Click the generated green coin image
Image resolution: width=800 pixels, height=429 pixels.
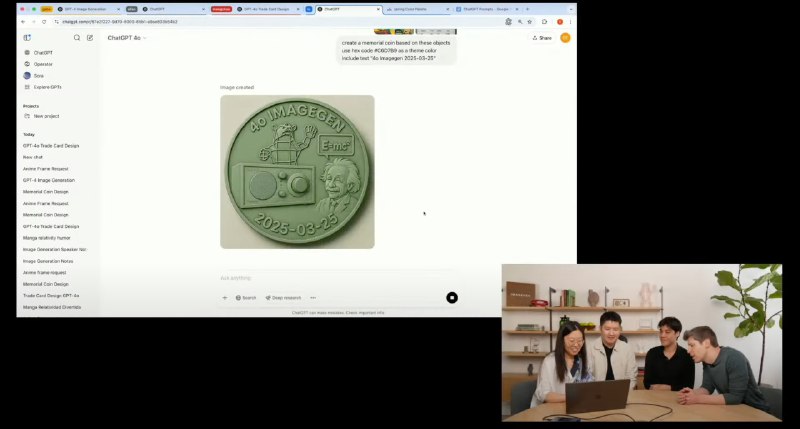click(297, 172)
